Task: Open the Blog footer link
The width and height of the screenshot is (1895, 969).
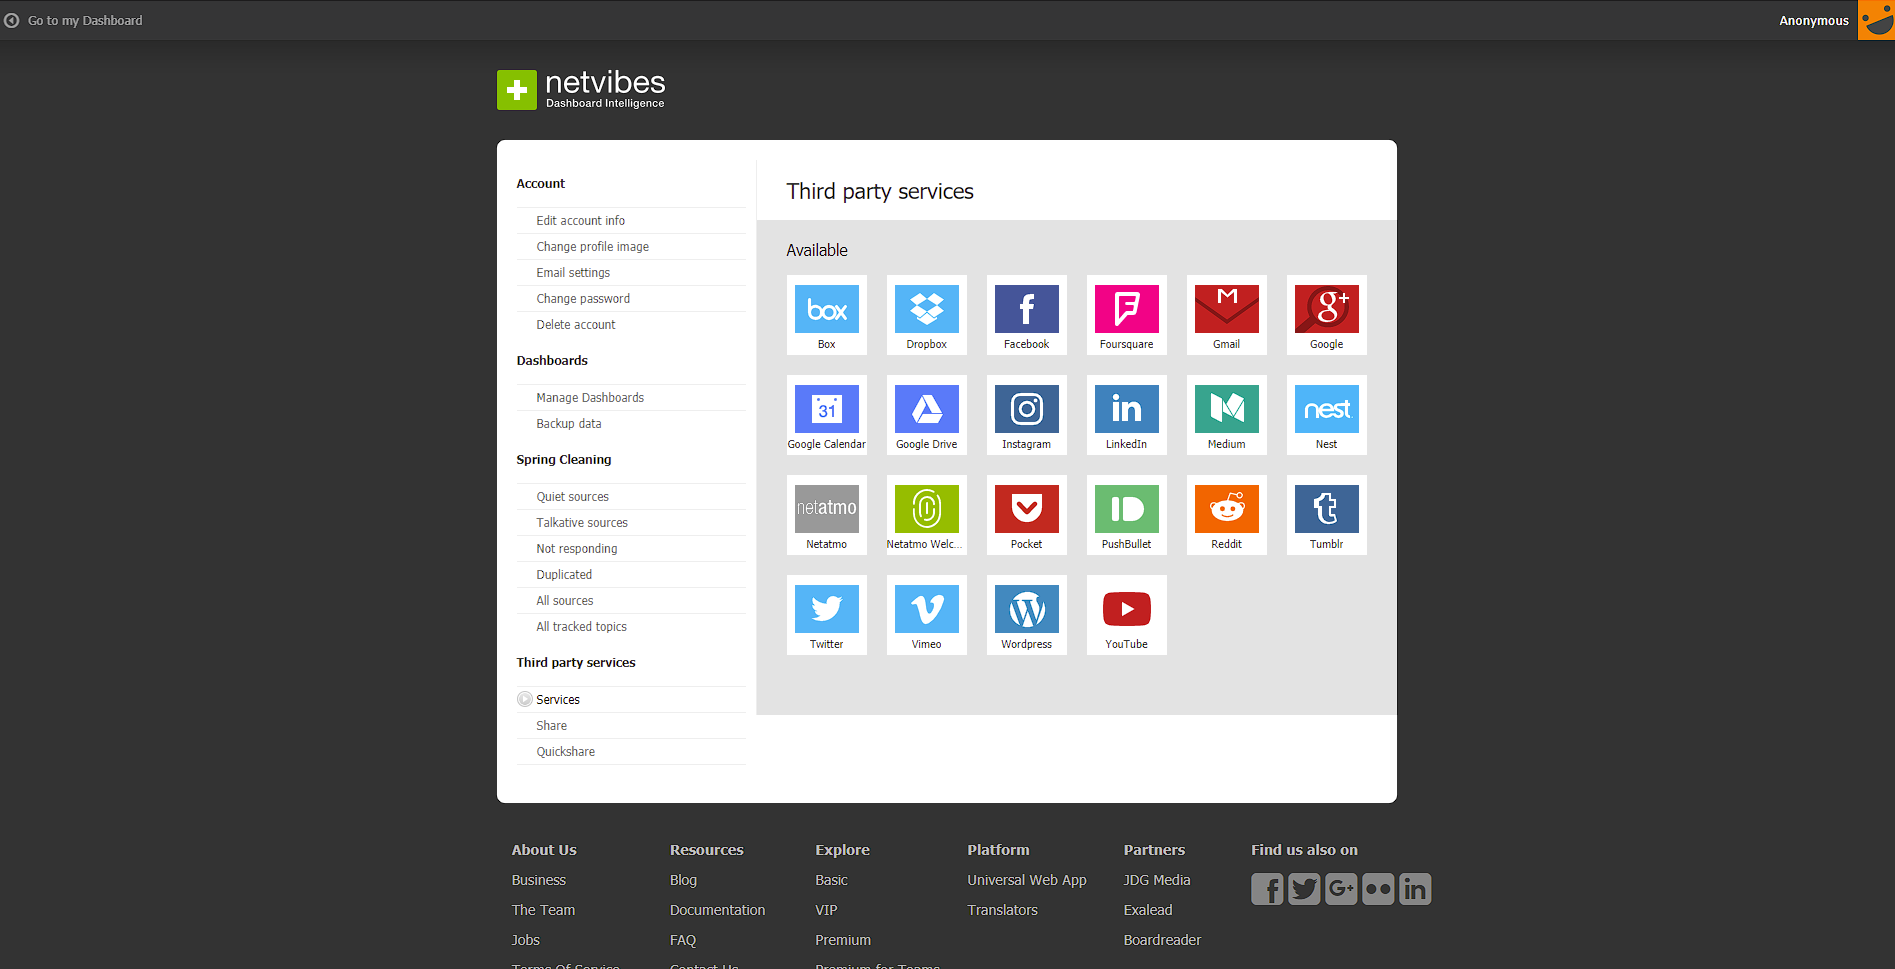Action: [x=683, y=880]
